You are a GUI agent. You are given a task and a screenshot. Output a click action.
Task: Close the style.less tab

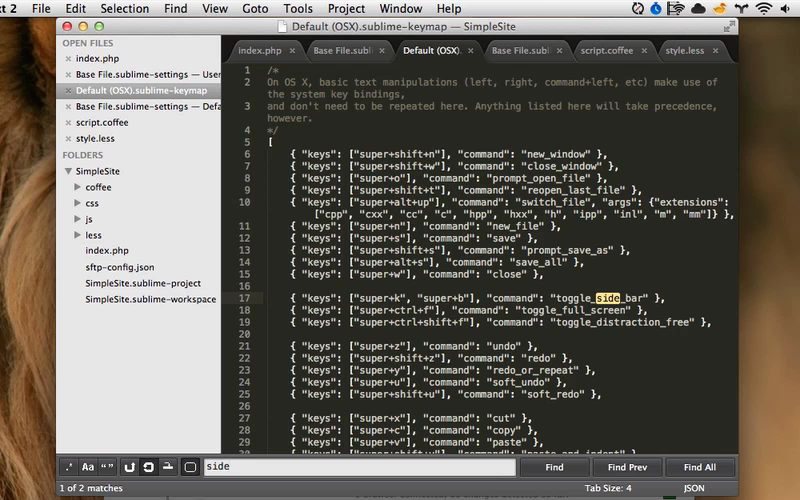[715, 51]
